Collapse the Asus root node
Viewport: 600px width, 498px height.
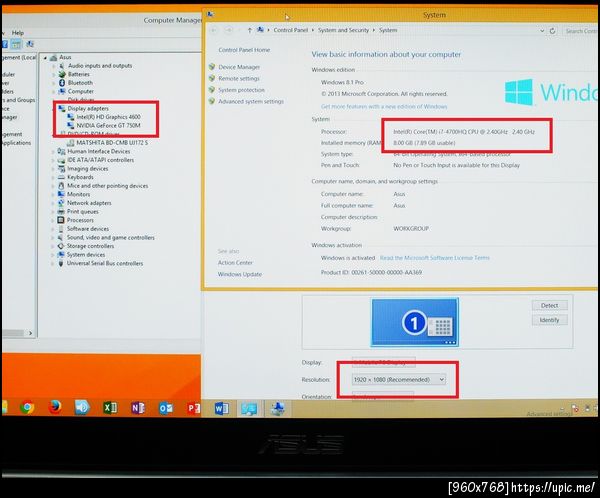pyautogui.click(x=46, y=58)
